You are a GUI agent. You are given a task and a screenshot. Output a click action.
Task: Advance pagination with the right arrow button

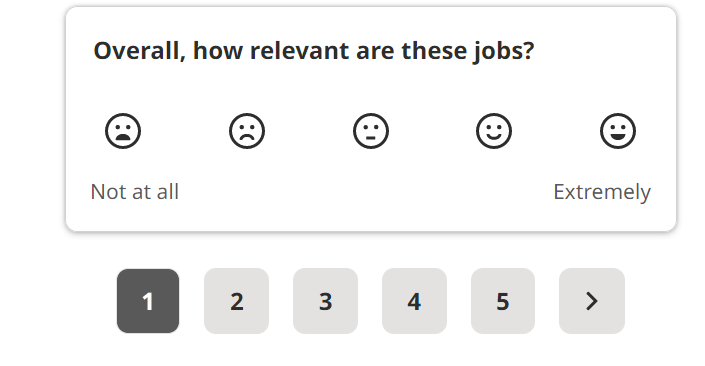[592, 301]
